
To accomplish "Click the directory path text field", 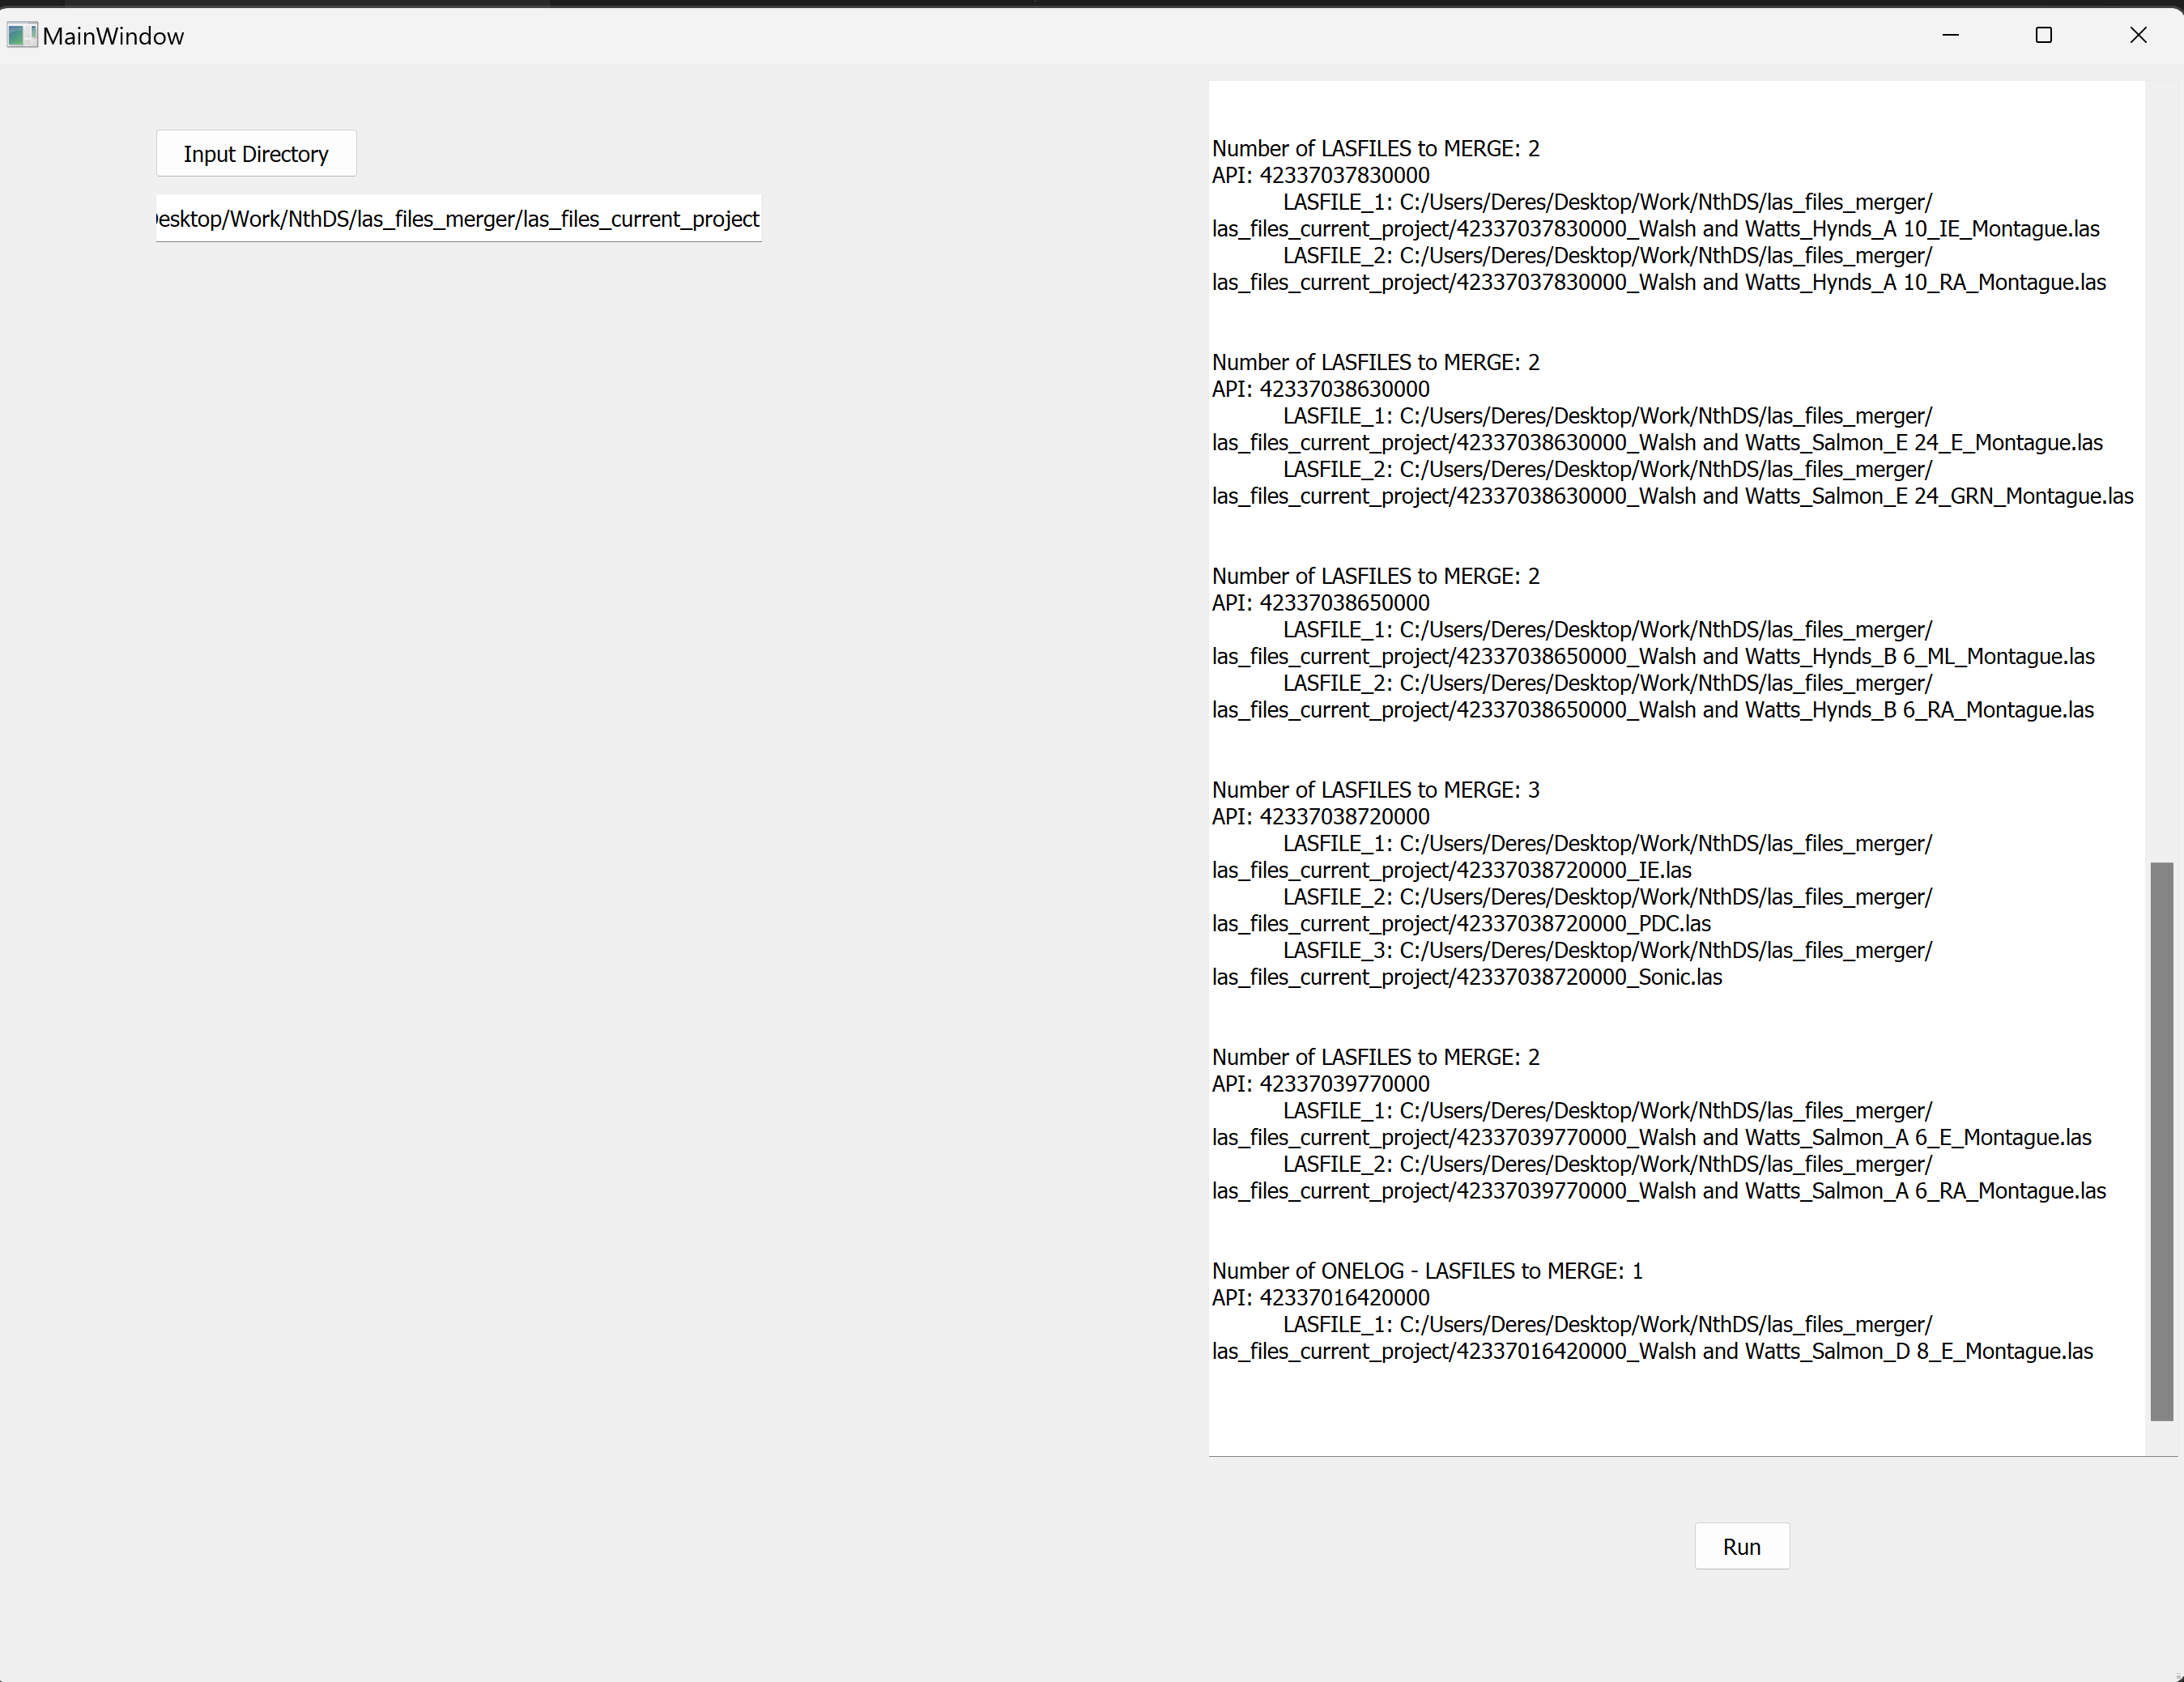I will (x=458, y=219).
